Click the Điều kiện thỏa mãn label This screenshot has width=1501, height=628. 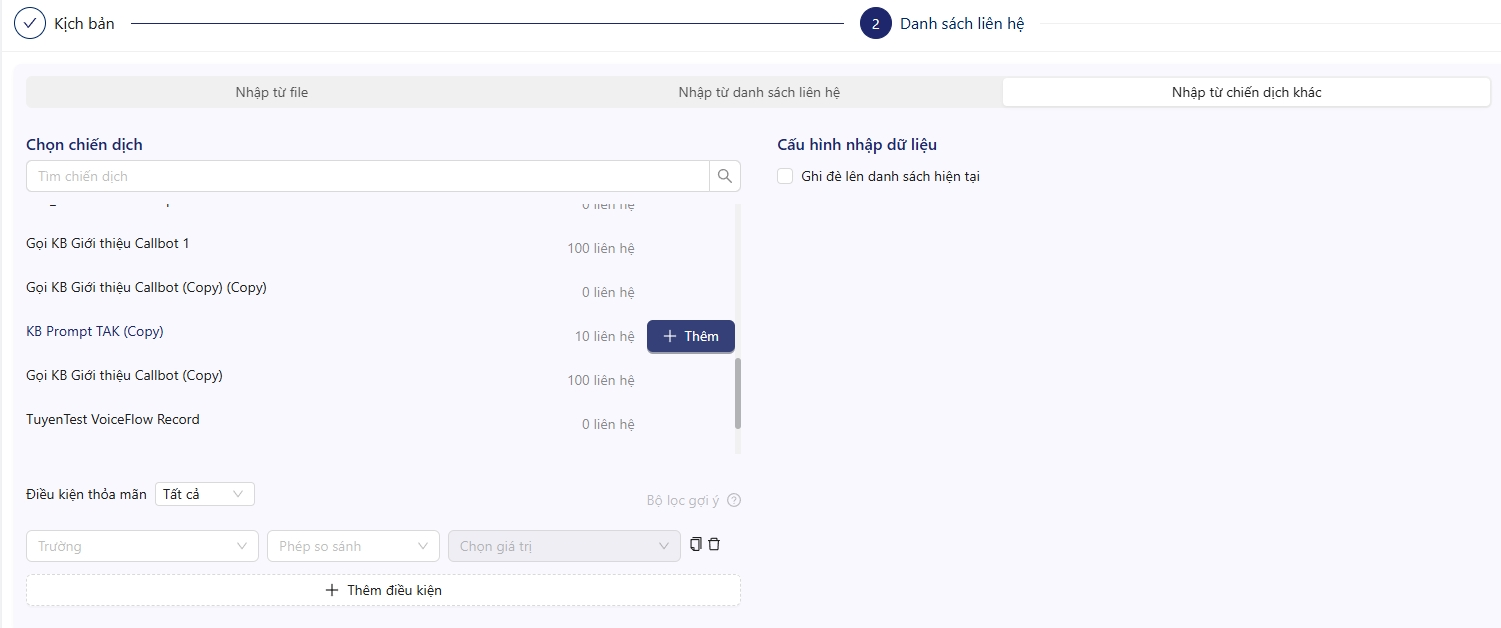point(86,494)
